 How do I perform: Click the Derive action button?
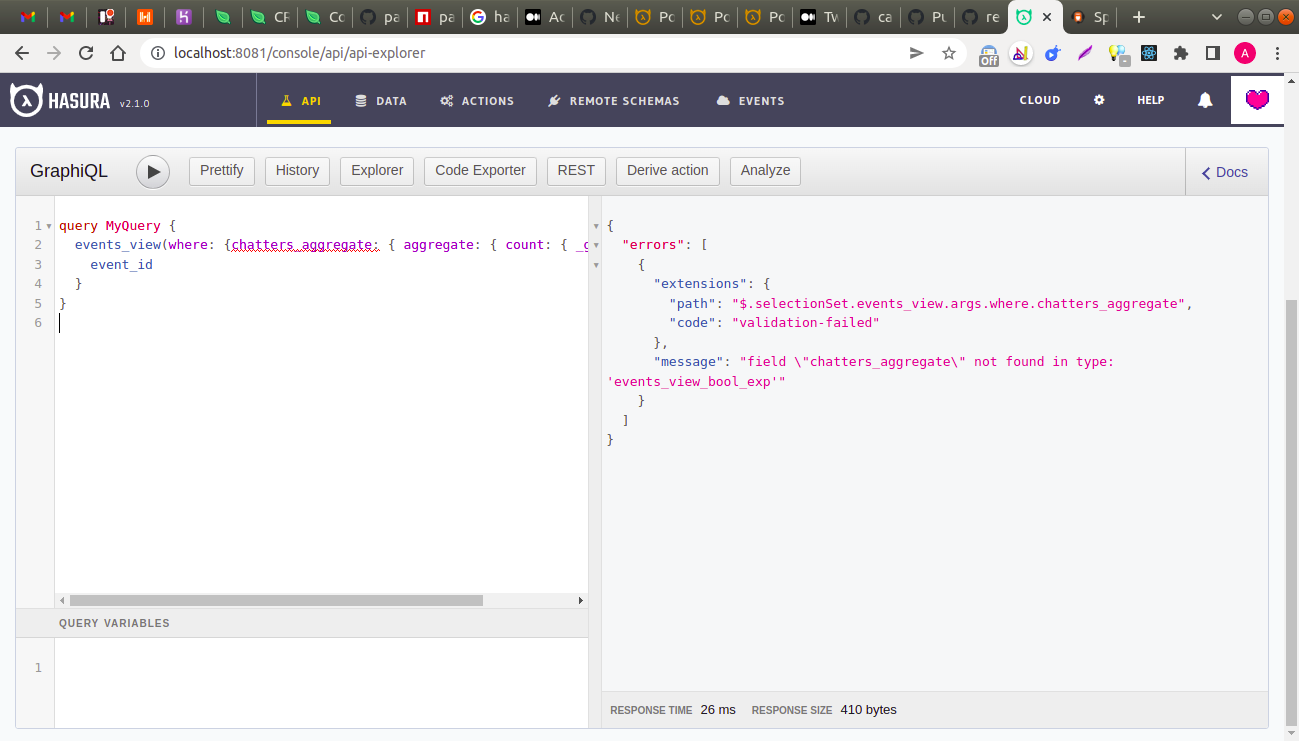[667, 171]
